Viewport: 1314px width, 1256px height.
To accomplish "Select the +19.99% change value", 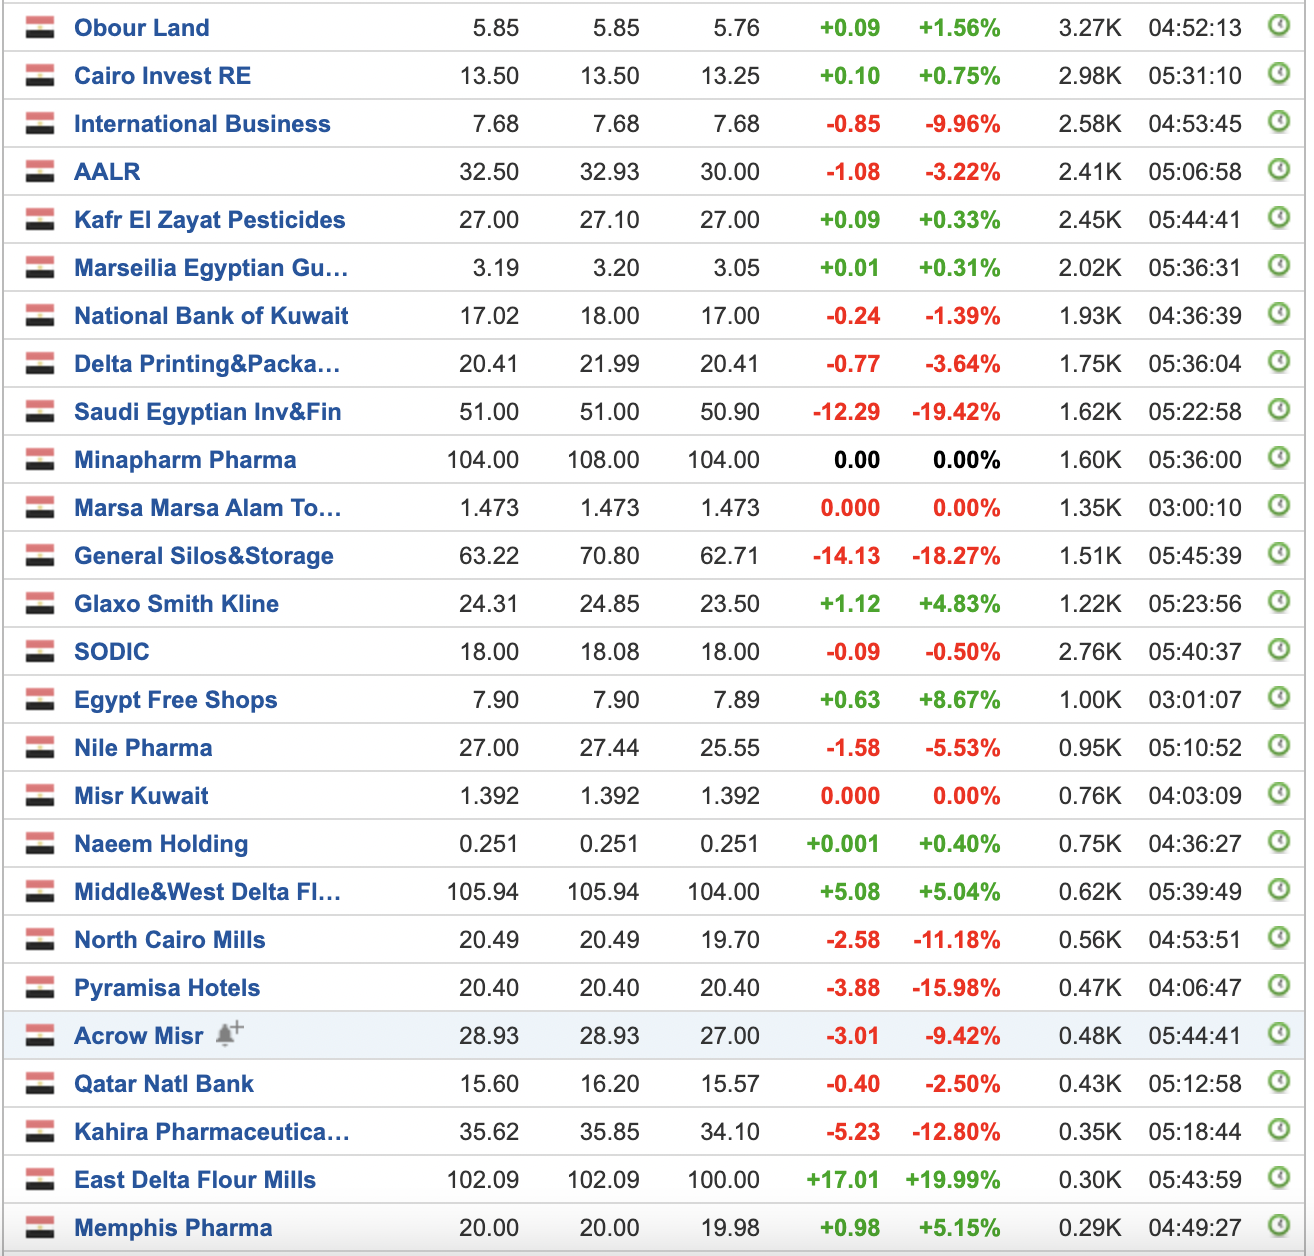I will [x=953, y=1180].
